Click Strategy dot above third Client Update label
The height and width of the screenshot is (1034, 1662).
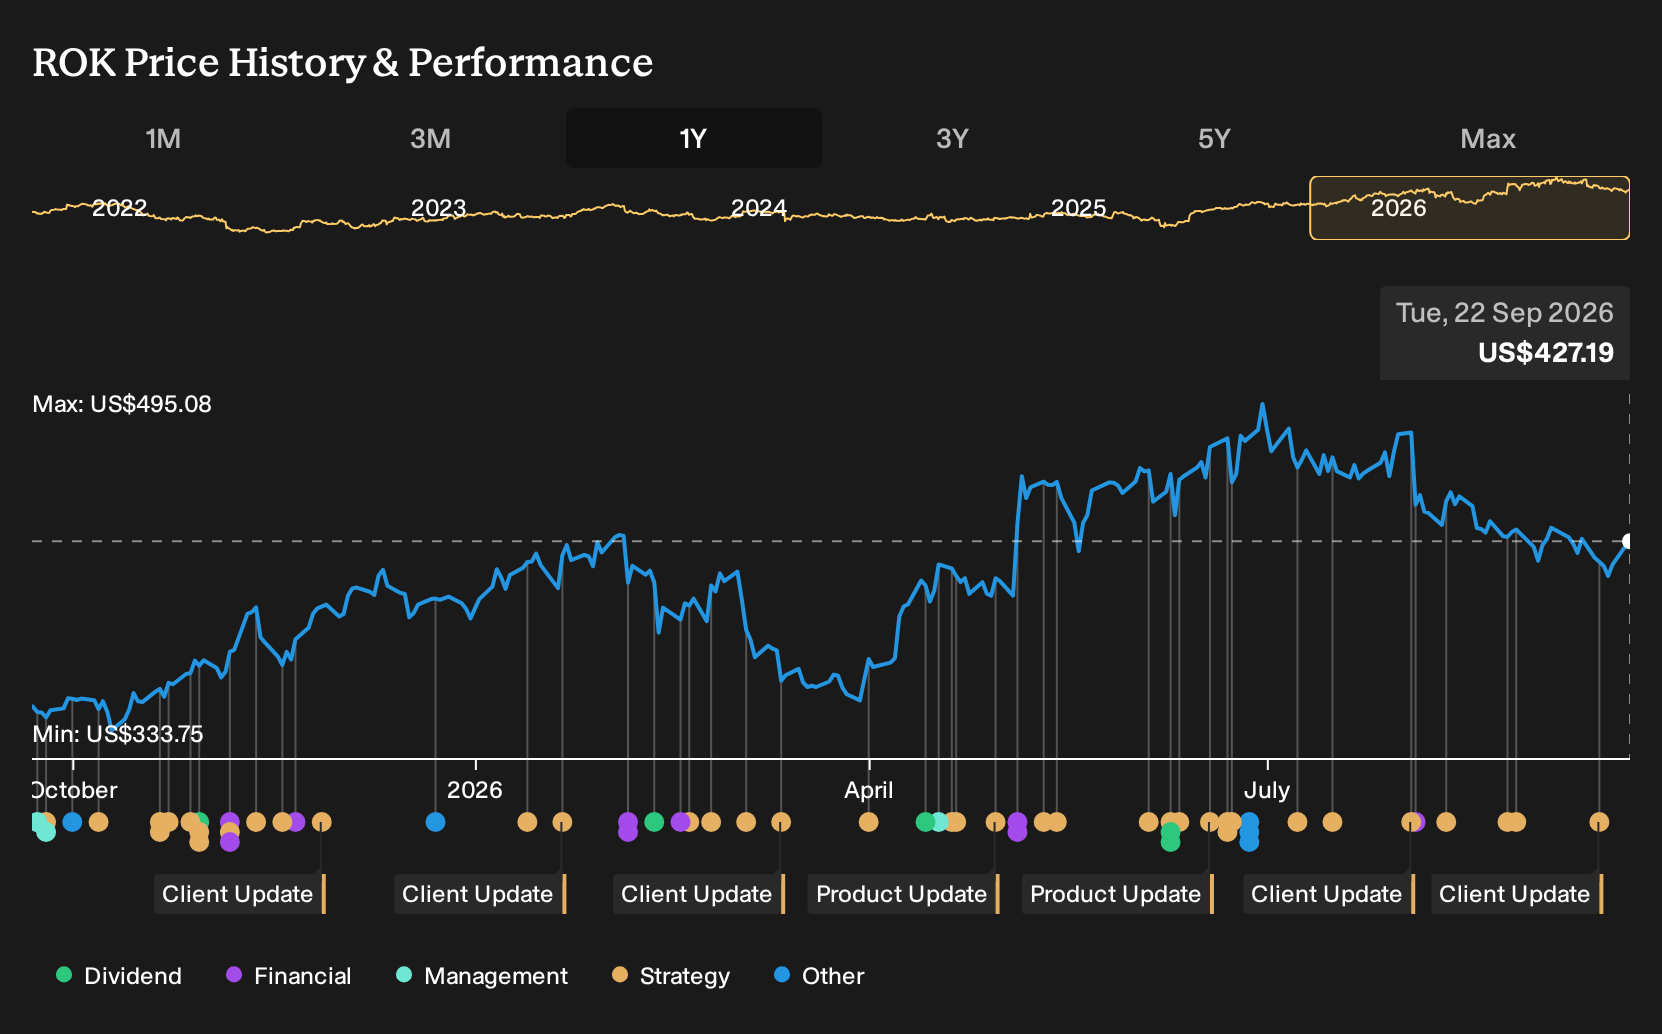[781, 822]
